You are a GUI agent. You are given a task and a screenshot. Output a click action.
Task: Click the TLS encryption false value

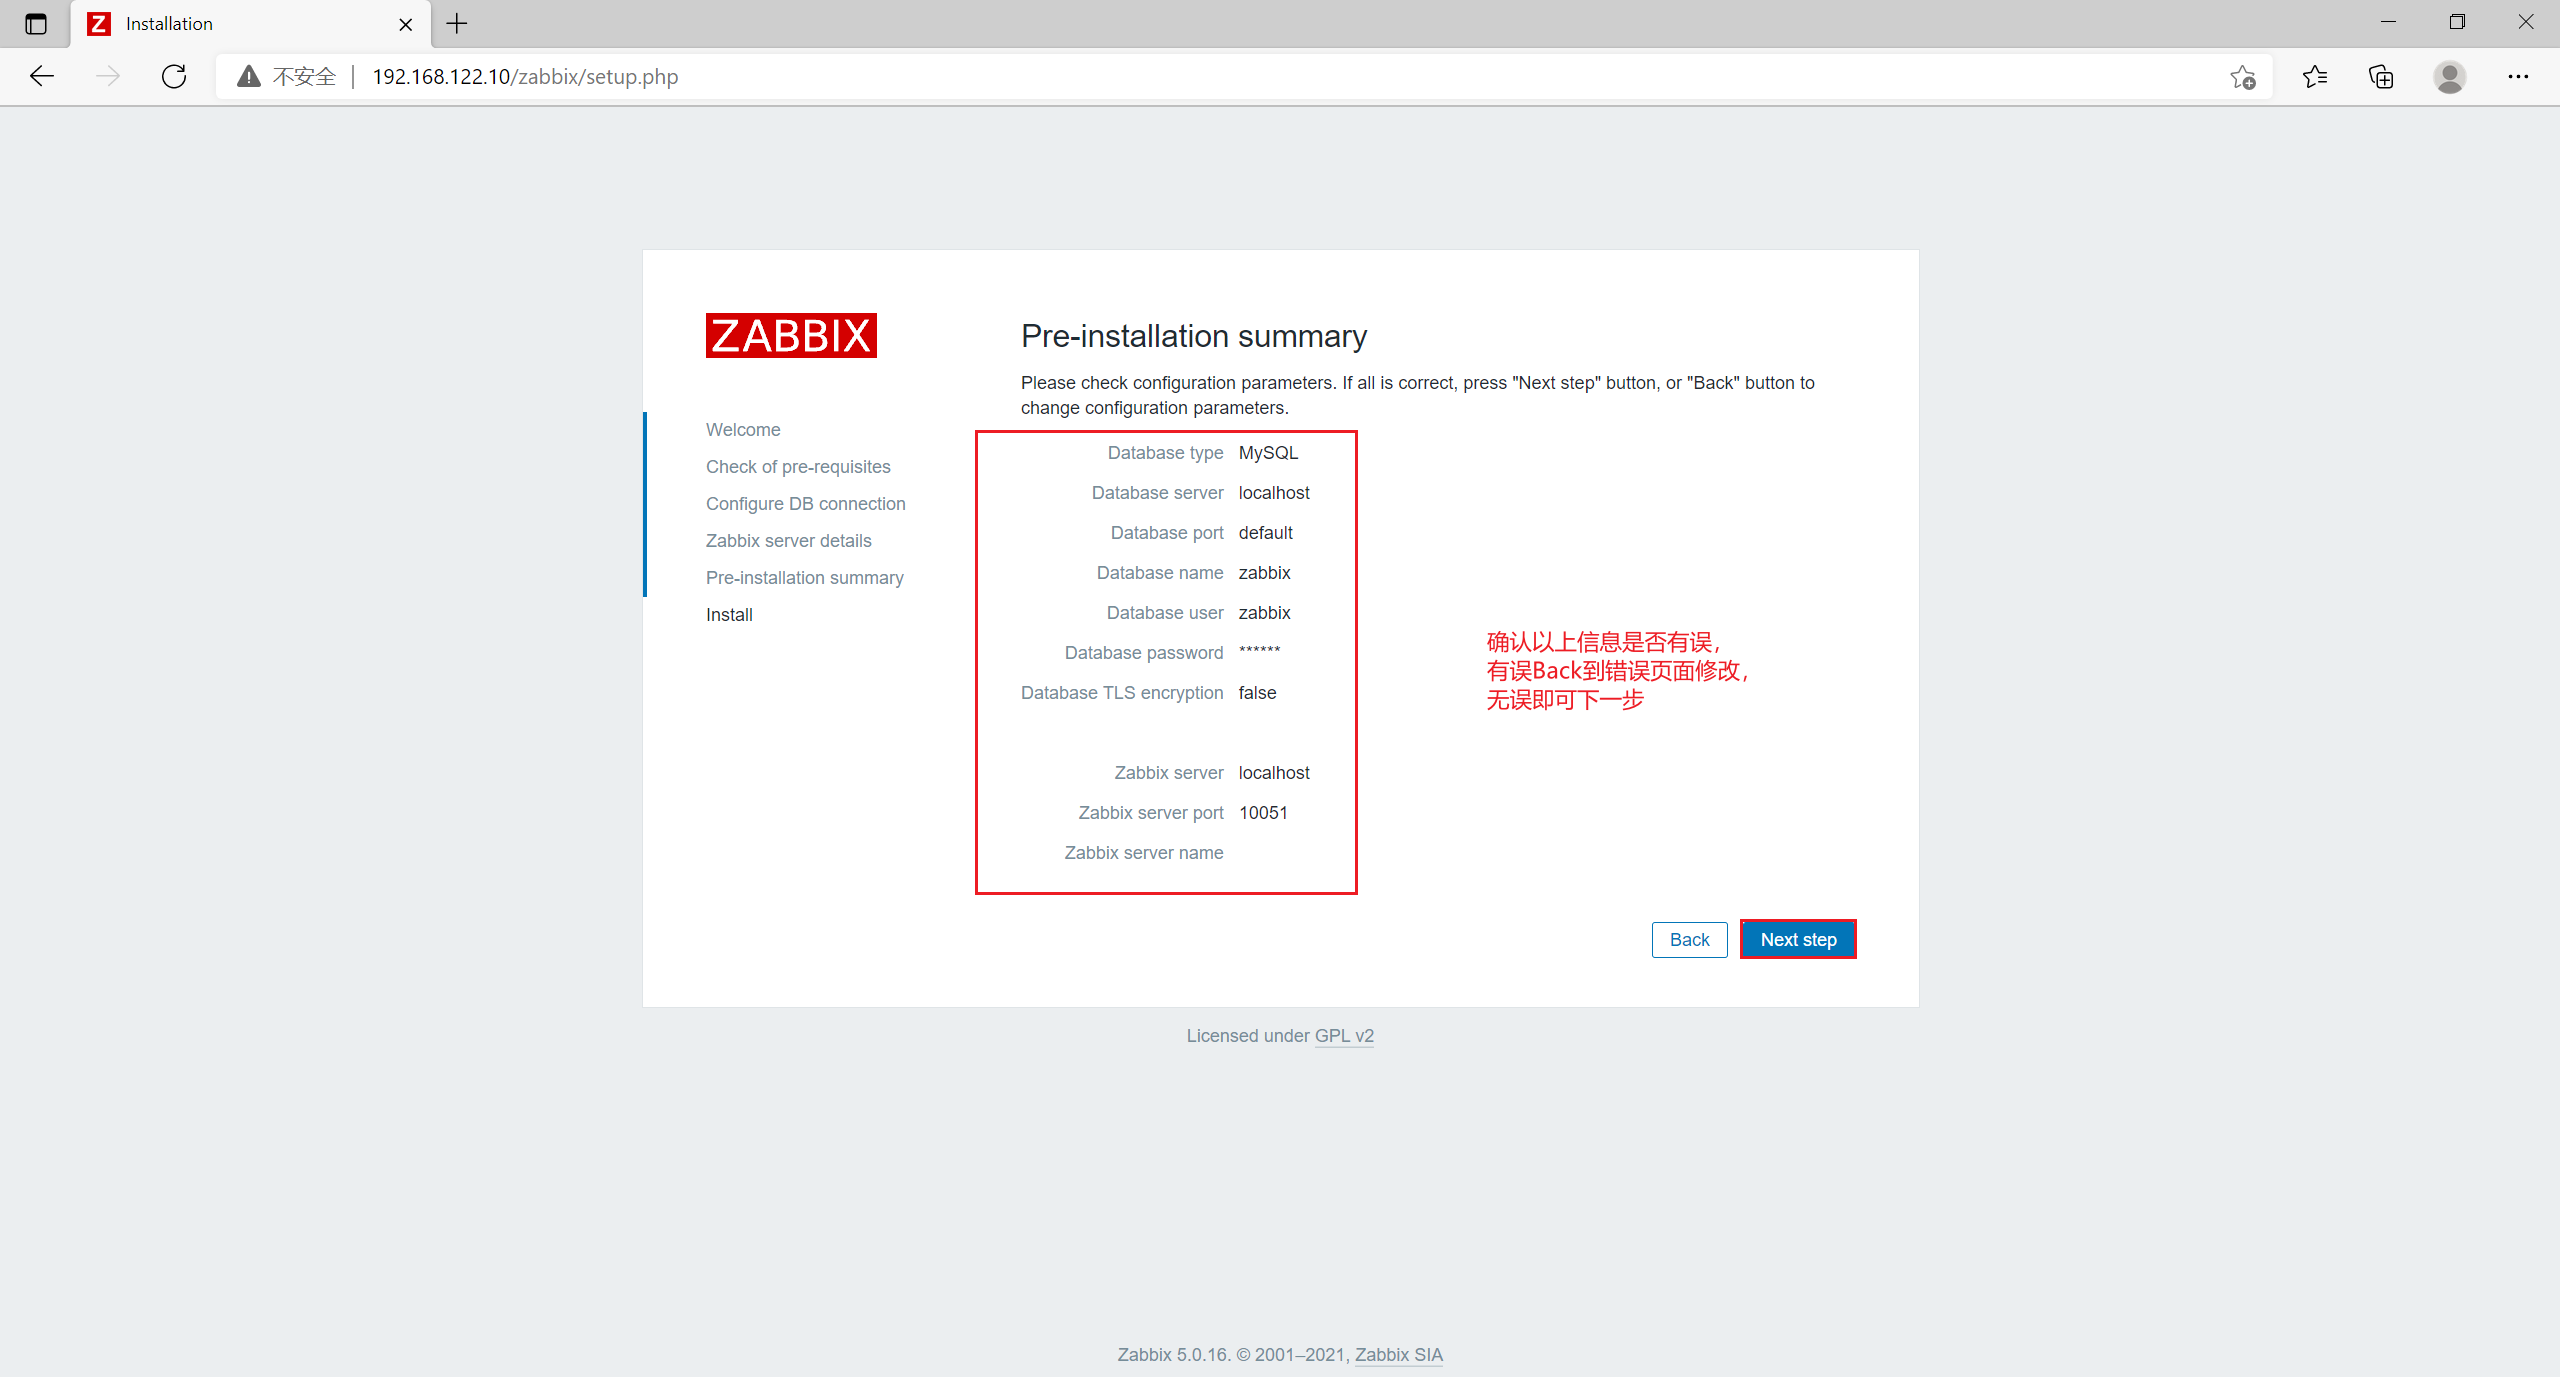(x=1257, y=693)
